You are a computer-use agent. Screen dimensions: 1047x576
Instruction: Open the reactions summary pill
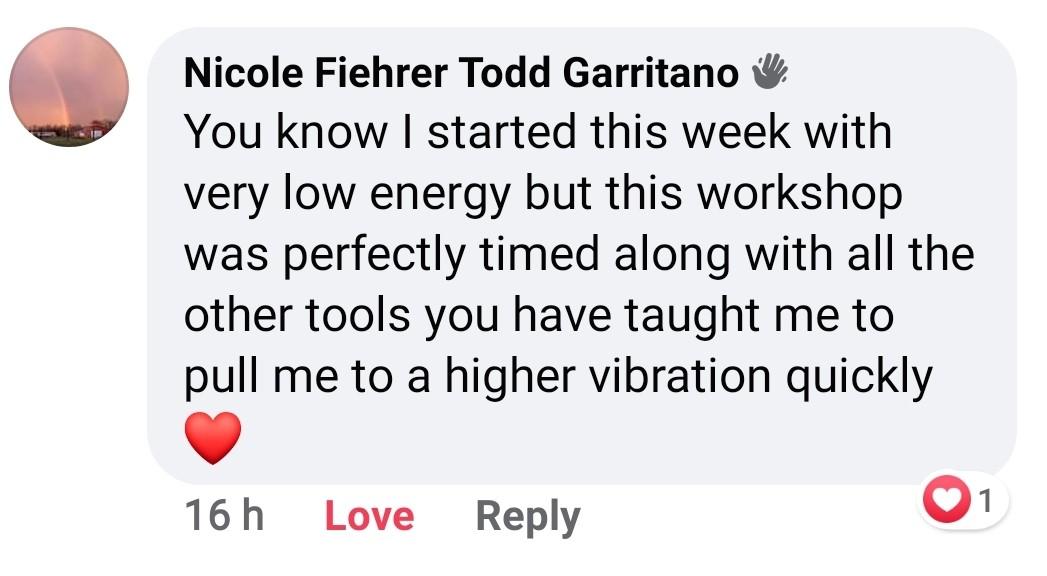(x=965, y=499)
